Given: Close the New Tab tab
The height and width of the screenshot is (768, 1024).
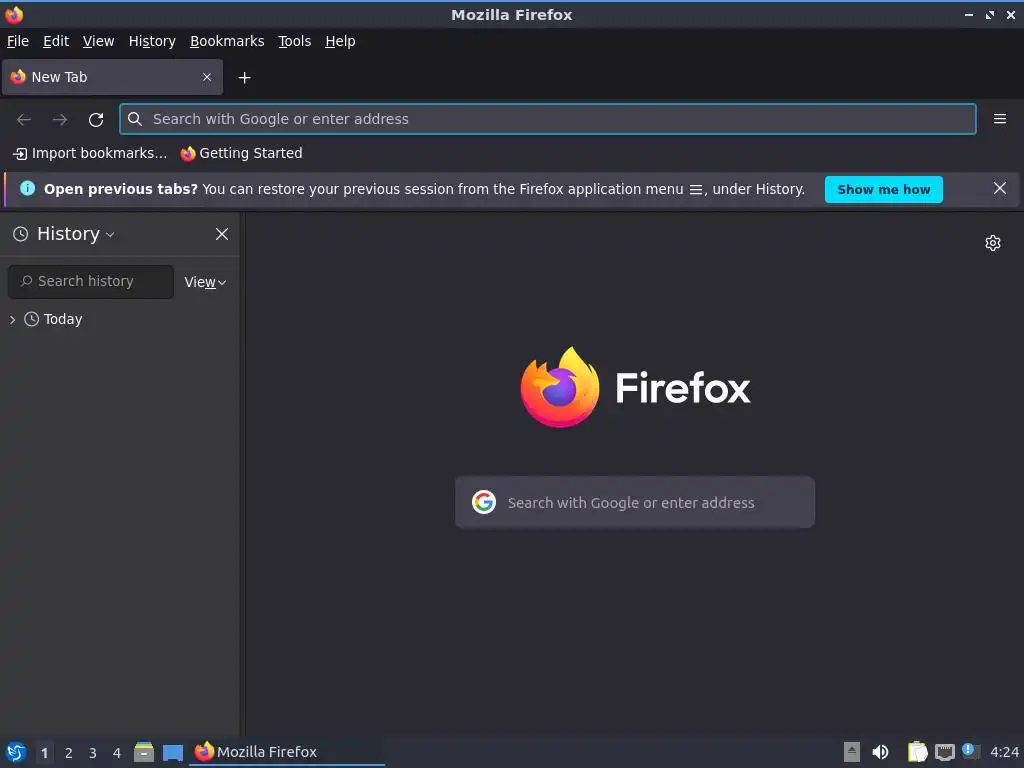Looking at the screenshot, I should coord(207,77).
